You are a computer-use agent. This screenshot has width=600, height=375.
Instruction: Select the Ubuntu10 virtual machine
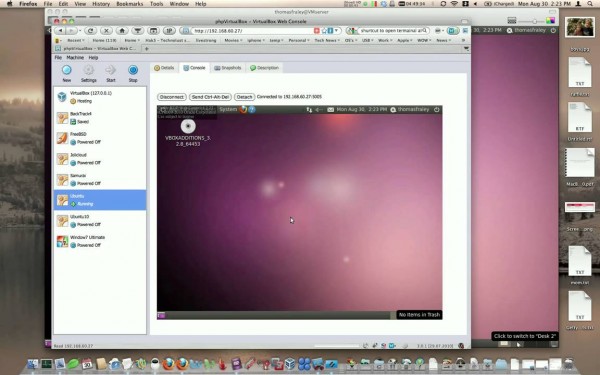click(x=100, y=221)
